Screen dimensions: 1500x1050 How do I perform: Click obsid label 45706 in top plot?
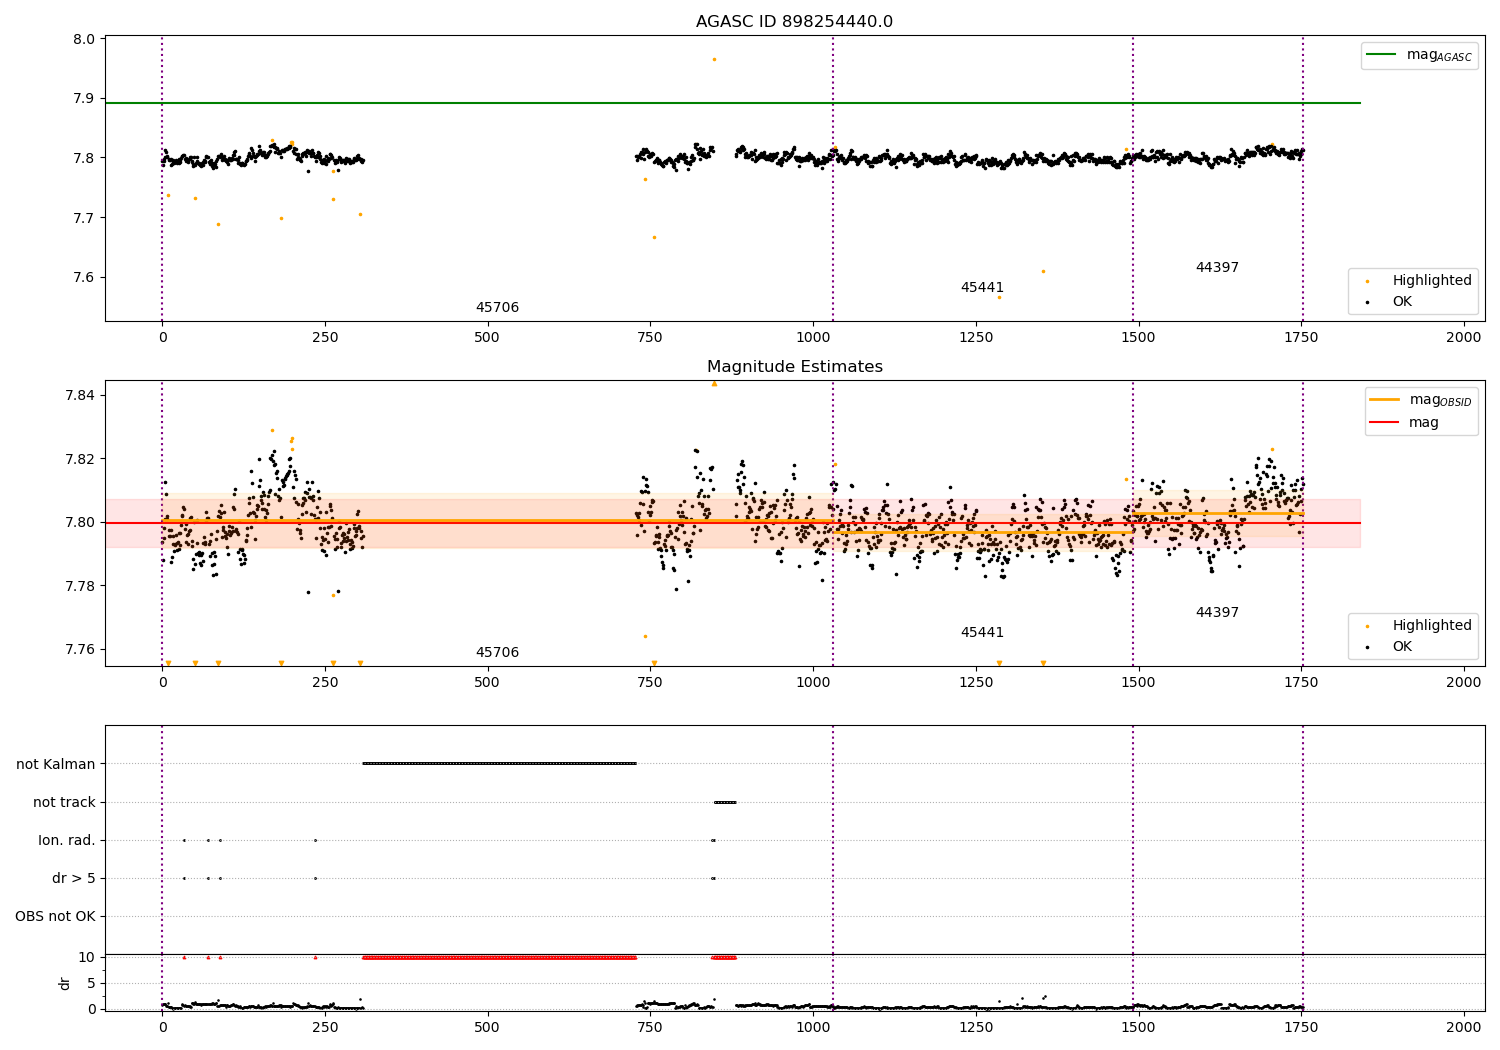[x=497, y=307]
